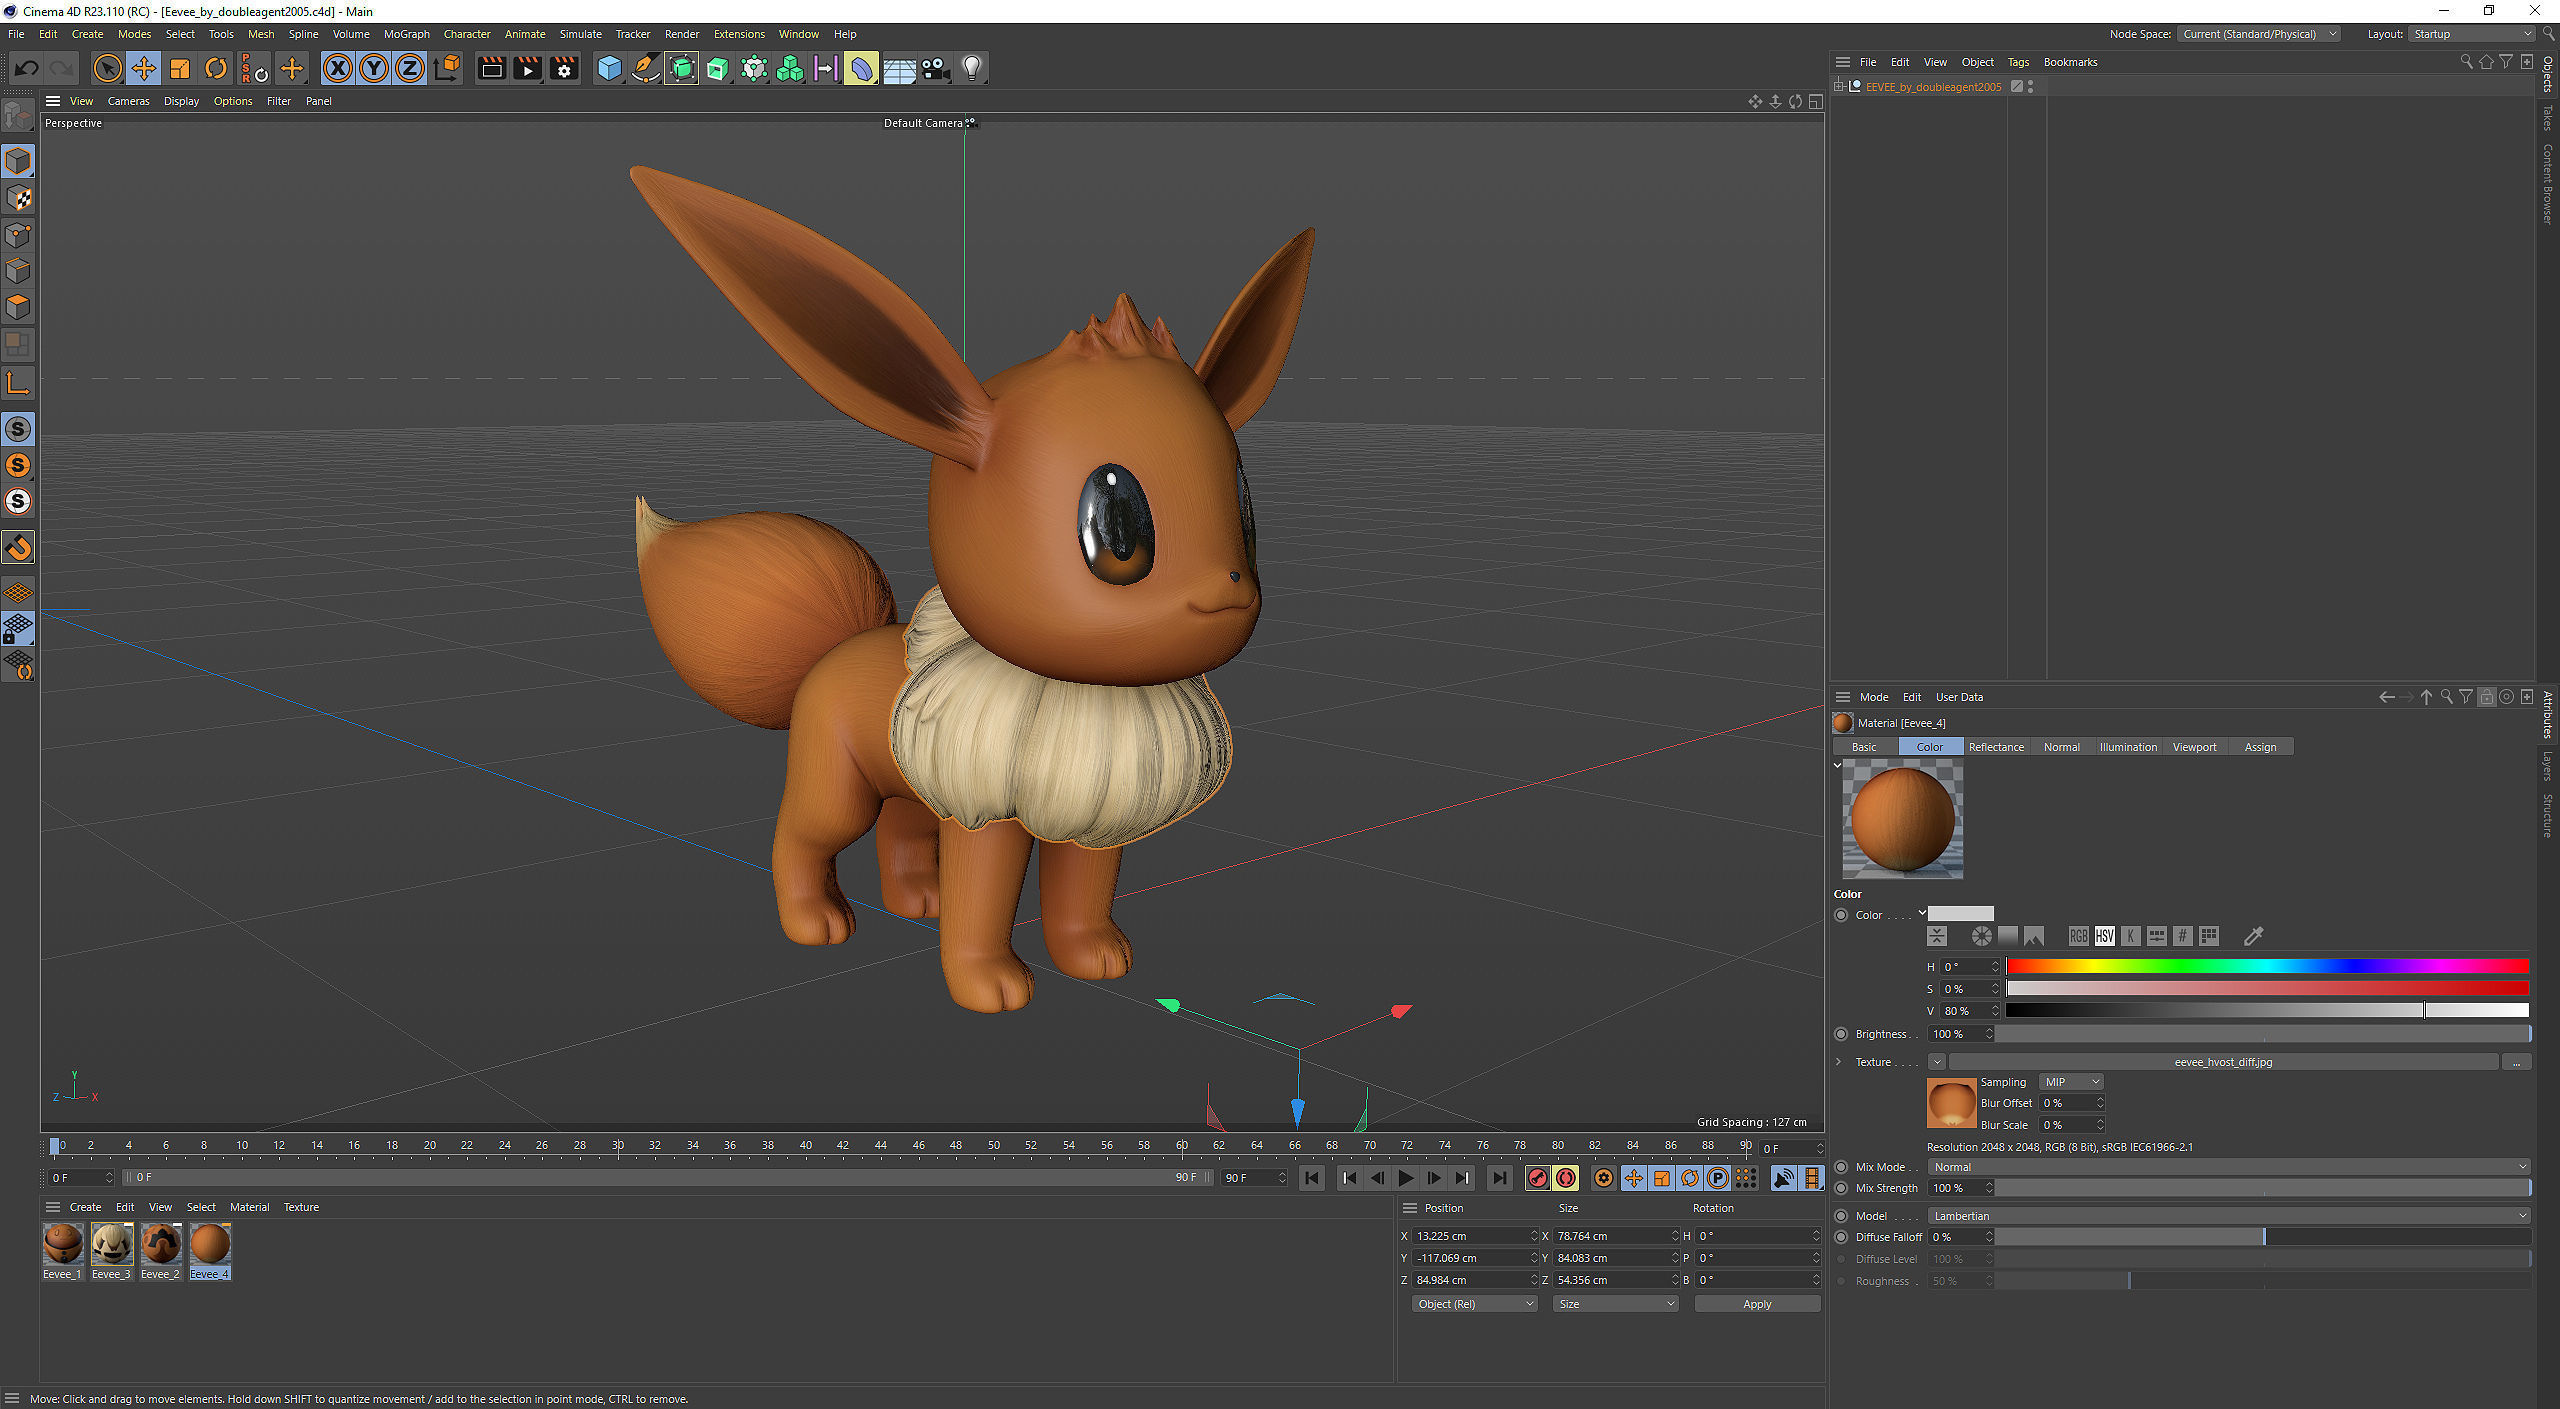Image resolution: width=2560 pixels, height=1409 pixels.
Task: Click the eevee_hvost_diff.jpg texture button
Action: tap(2223, 1062)
